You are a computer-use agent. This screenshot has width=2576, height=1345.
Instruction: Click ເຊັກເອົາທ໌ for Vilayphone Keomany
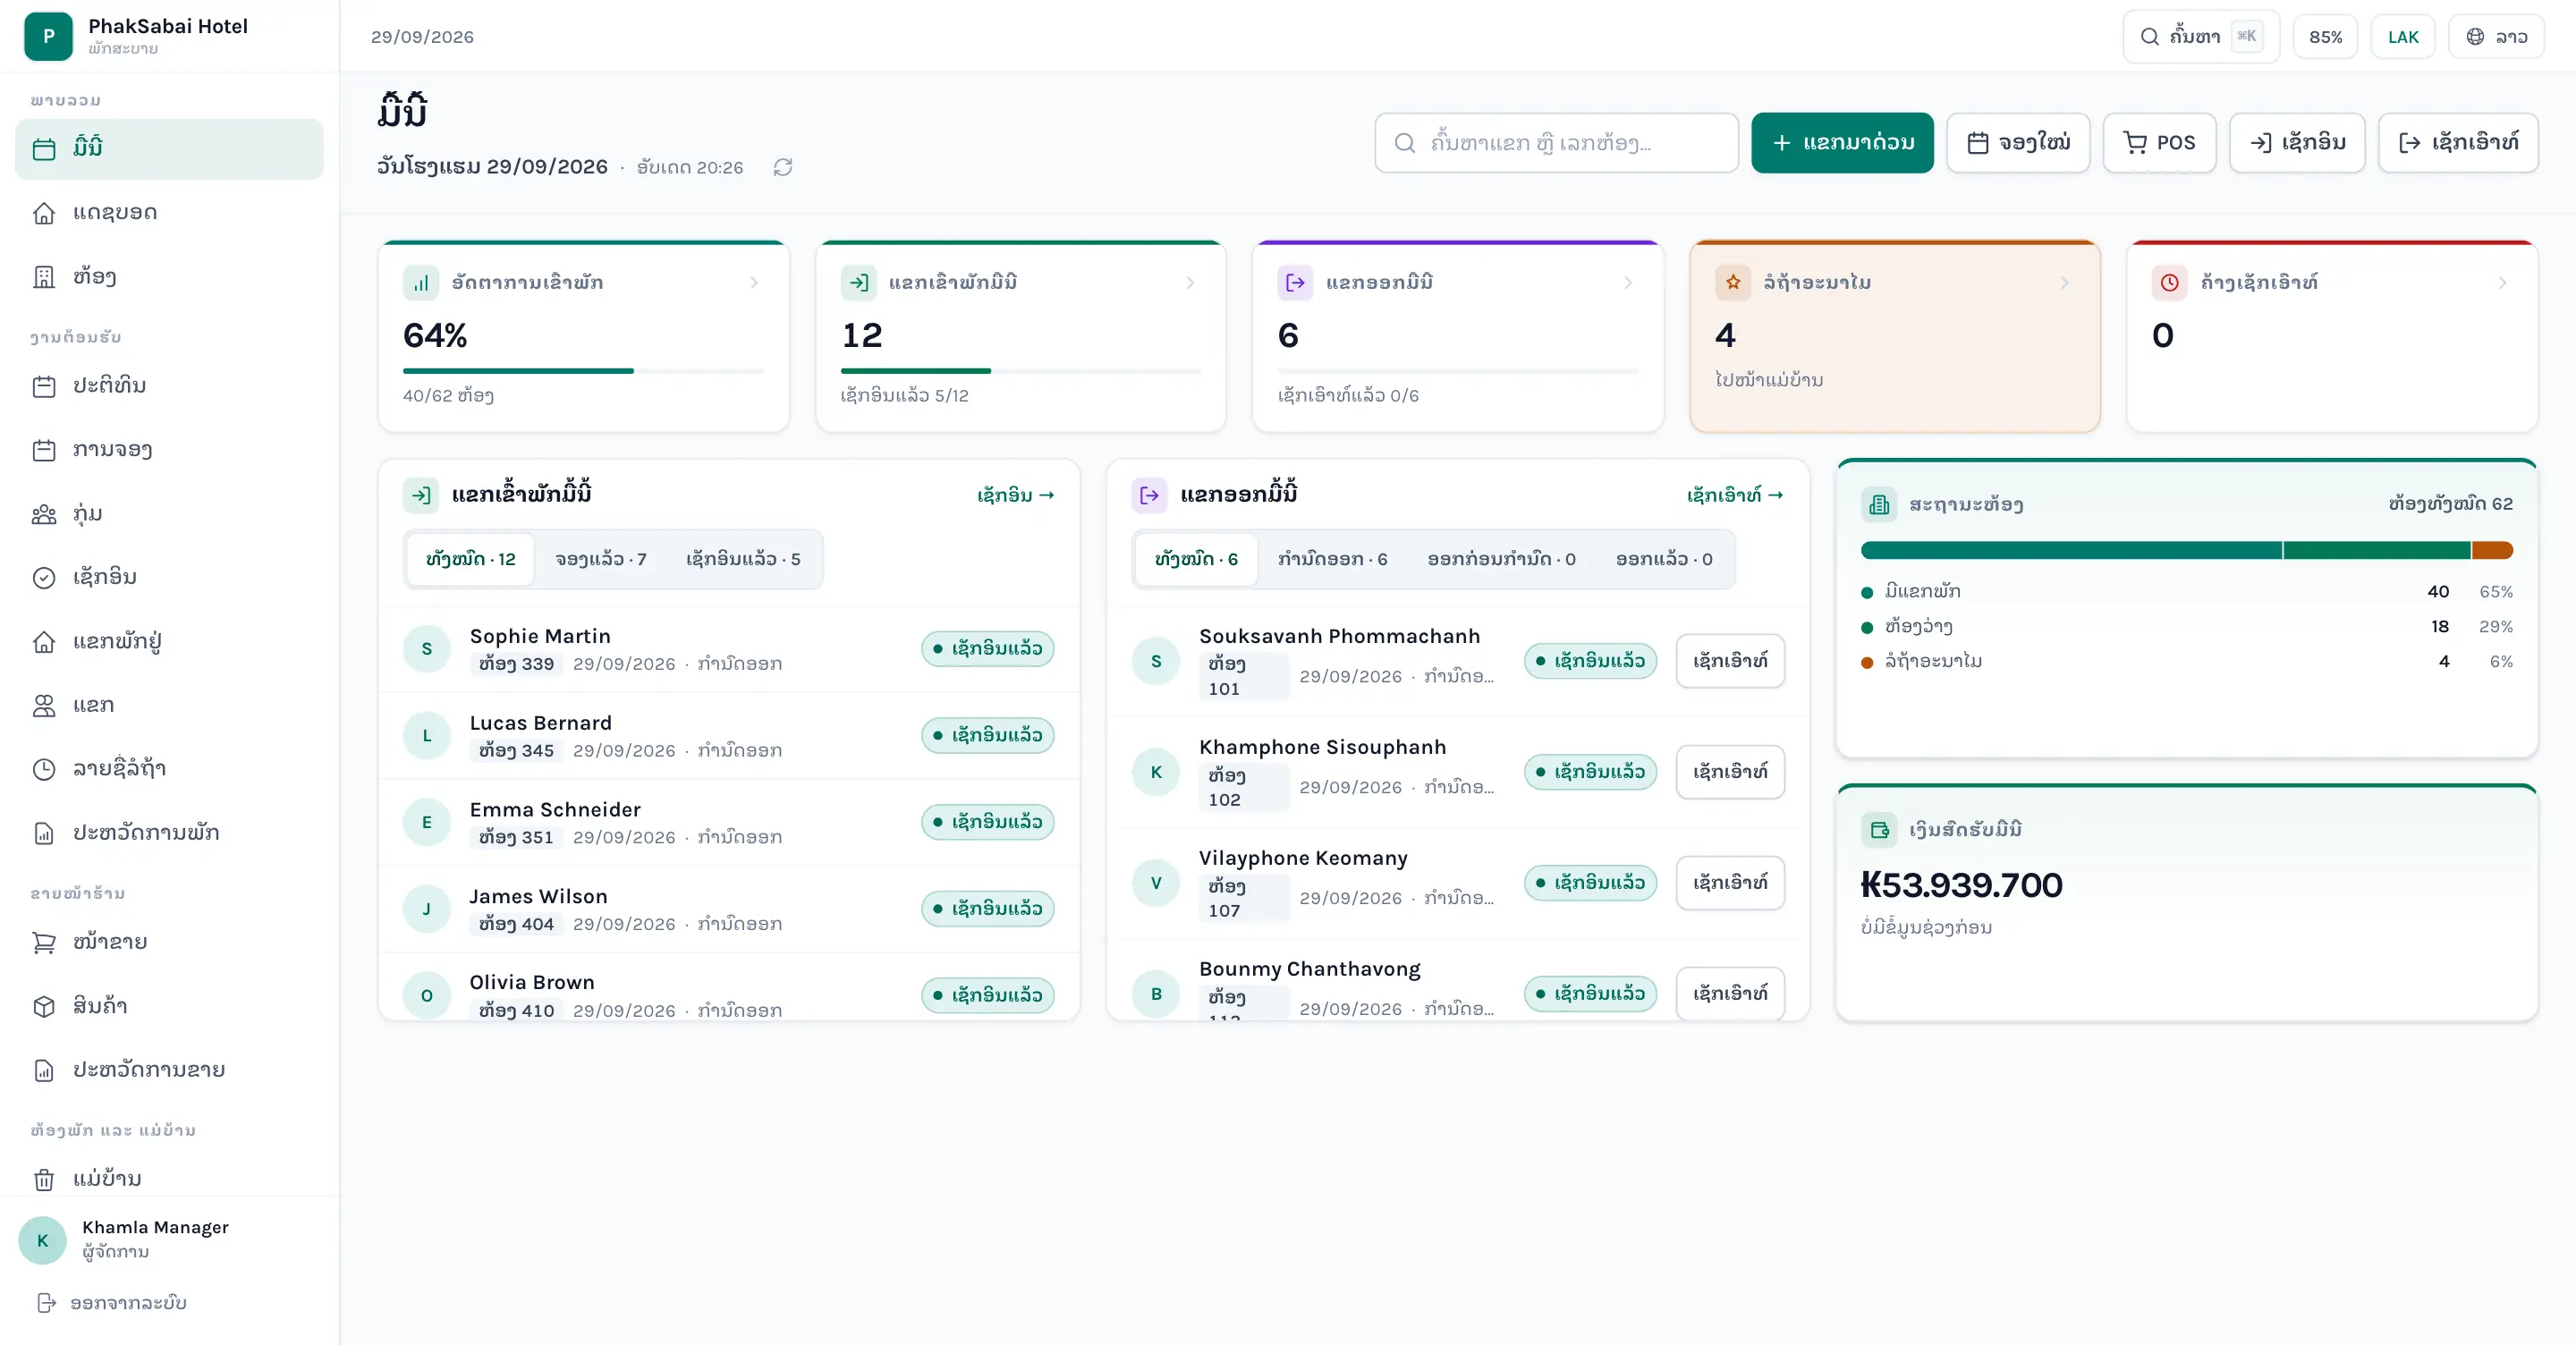(x=1730, y=883)
